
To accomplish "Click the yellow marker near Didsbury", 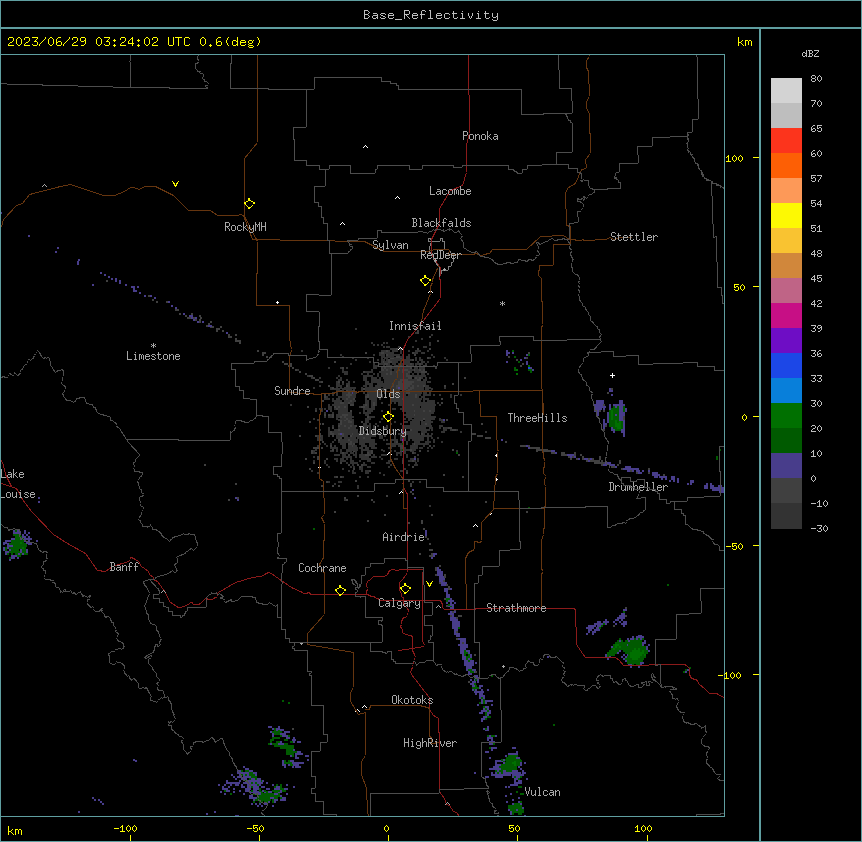I will [x=388, y=416].
